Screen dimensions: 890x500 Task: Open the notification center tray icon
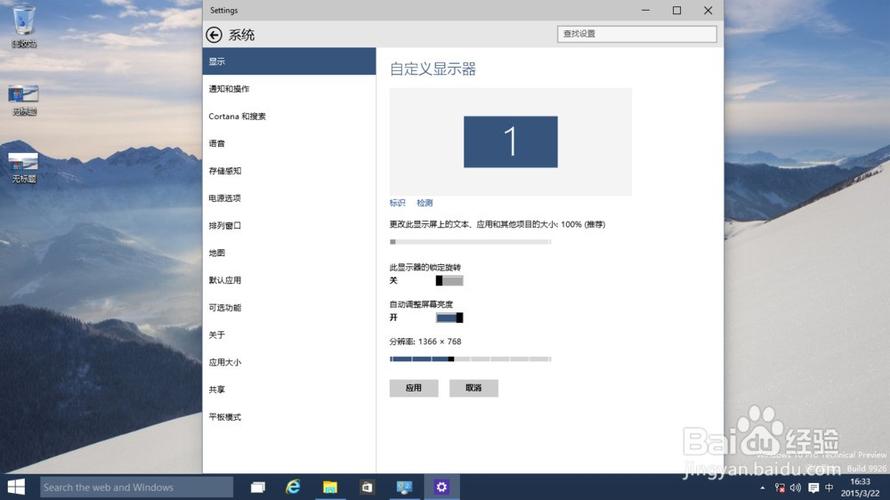pyautogui.click(x=813, y=488)
